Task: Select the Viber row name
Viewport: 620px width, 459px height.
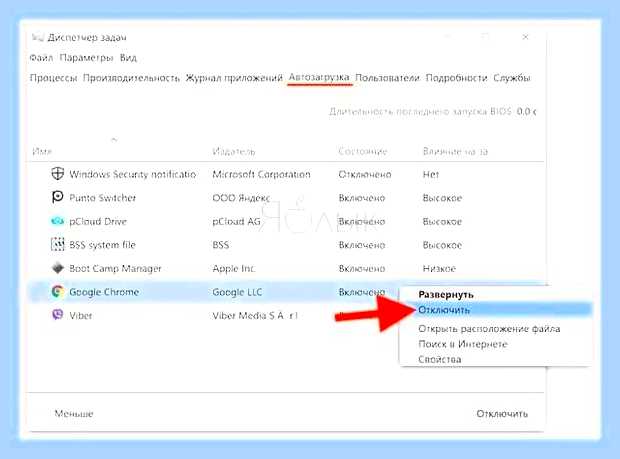Action: pos(81,315)
